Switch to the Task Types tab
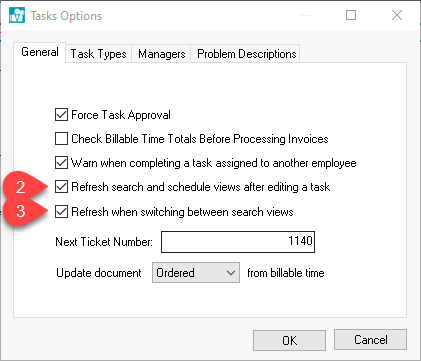Viewport: 421px width, 361px height. (x=98, y=54)
